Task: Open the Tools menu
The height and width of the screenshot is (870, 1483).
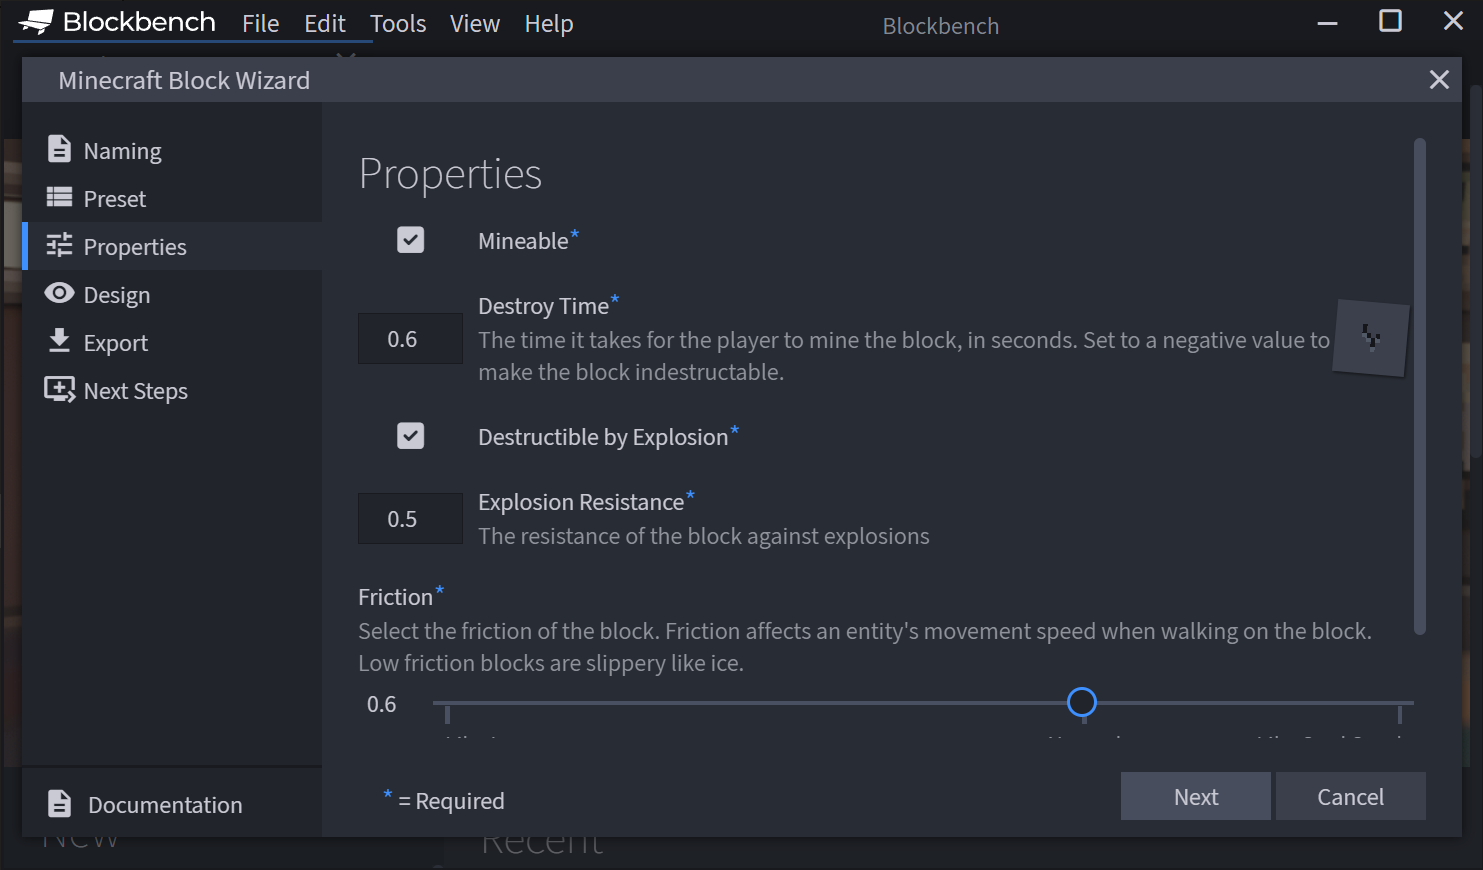Action: pyautogui.click(x=398, y=24)
